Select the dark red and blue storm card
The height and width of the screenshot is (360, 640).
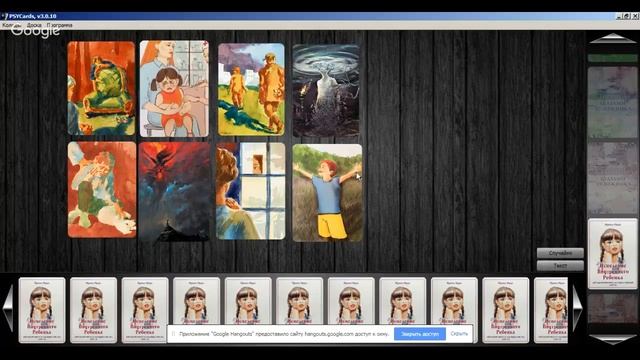[x=175, y=191]
